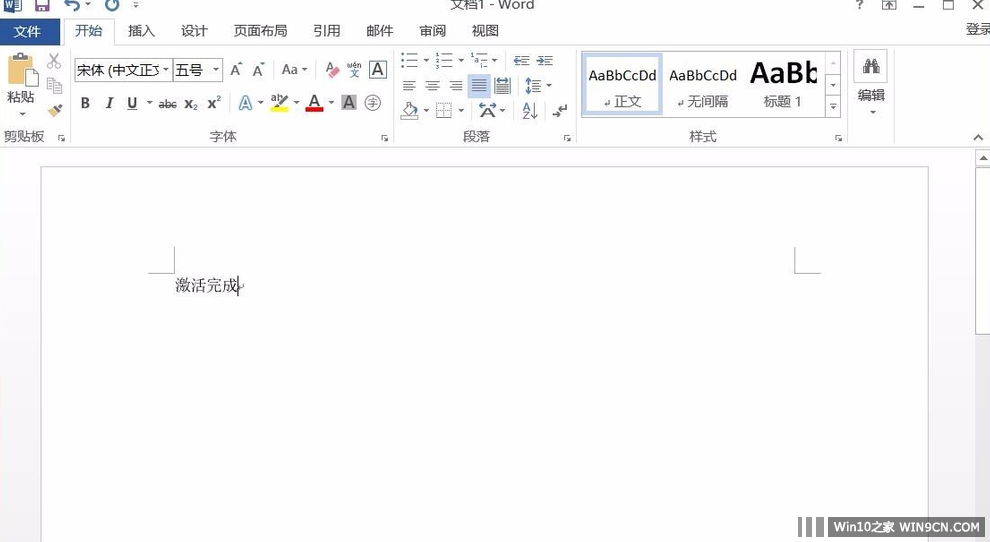Increase font size with grow font icon

[236, 69]
